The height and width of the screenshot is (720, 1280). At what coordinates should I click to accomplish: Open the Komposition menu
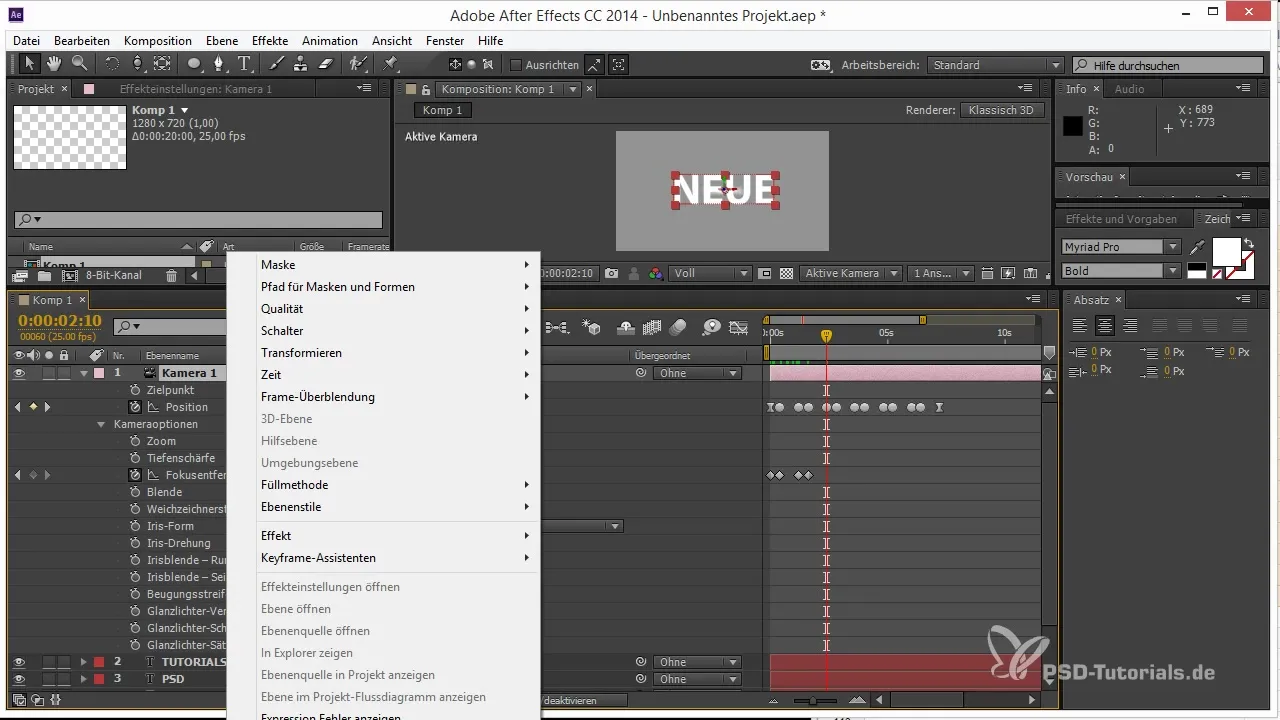[158, 41]
